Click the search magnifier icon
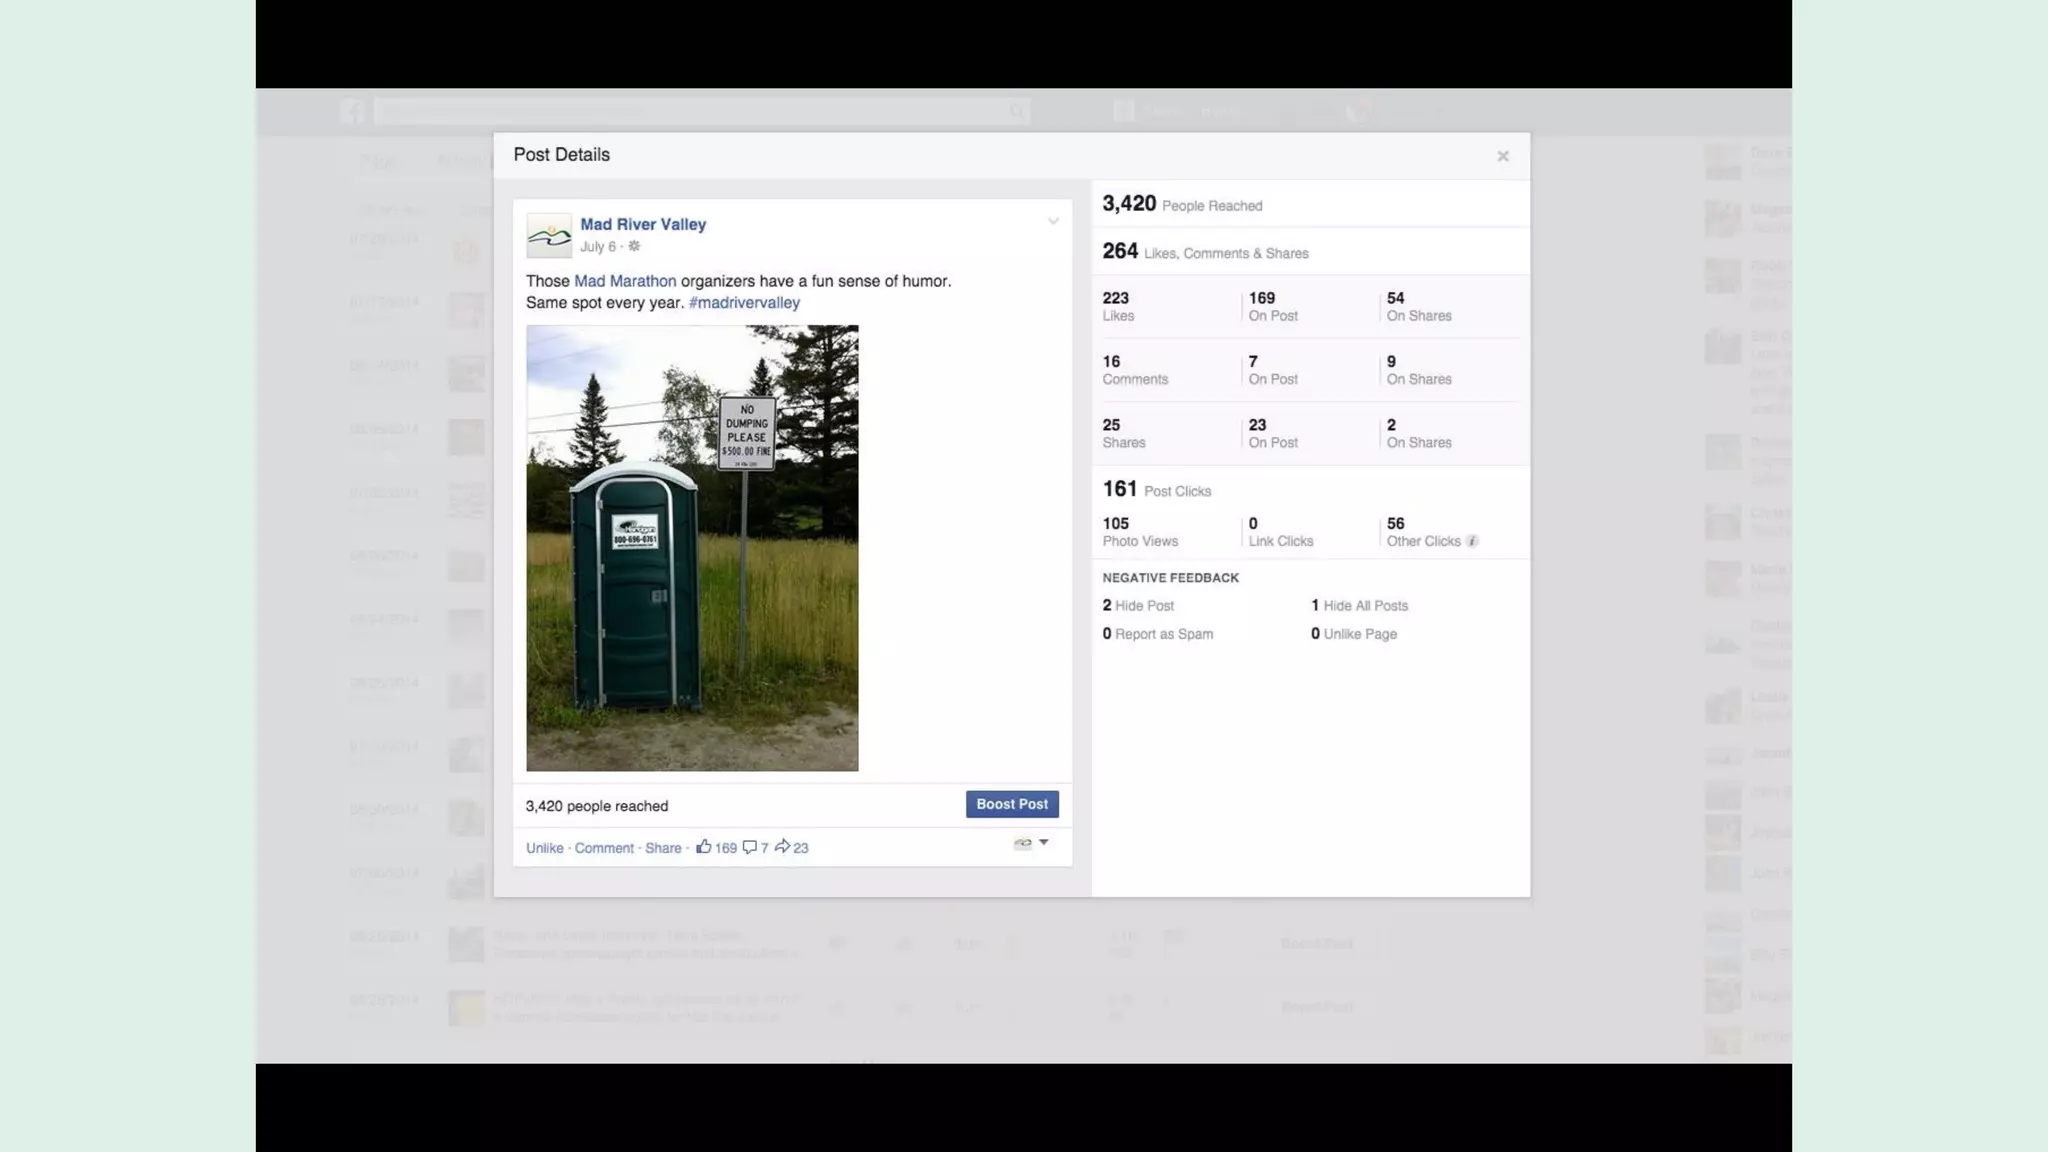2048x1152 pixels. click(1017, 111)
